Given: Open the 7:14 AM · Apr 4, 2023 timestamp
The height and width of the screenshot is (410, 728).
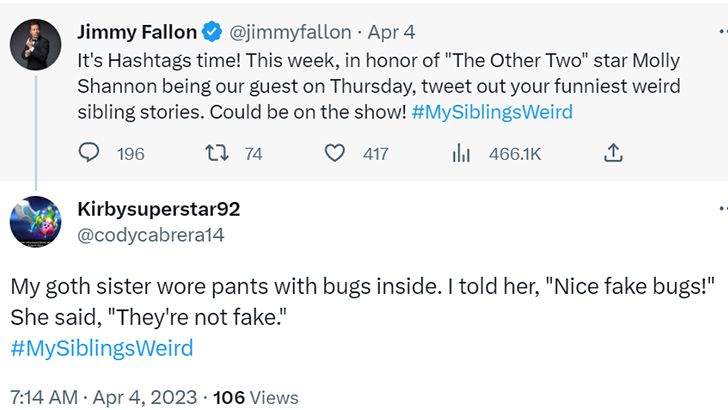Looking at the screenshot, I should pyautogui.click(x=104, y=397).
